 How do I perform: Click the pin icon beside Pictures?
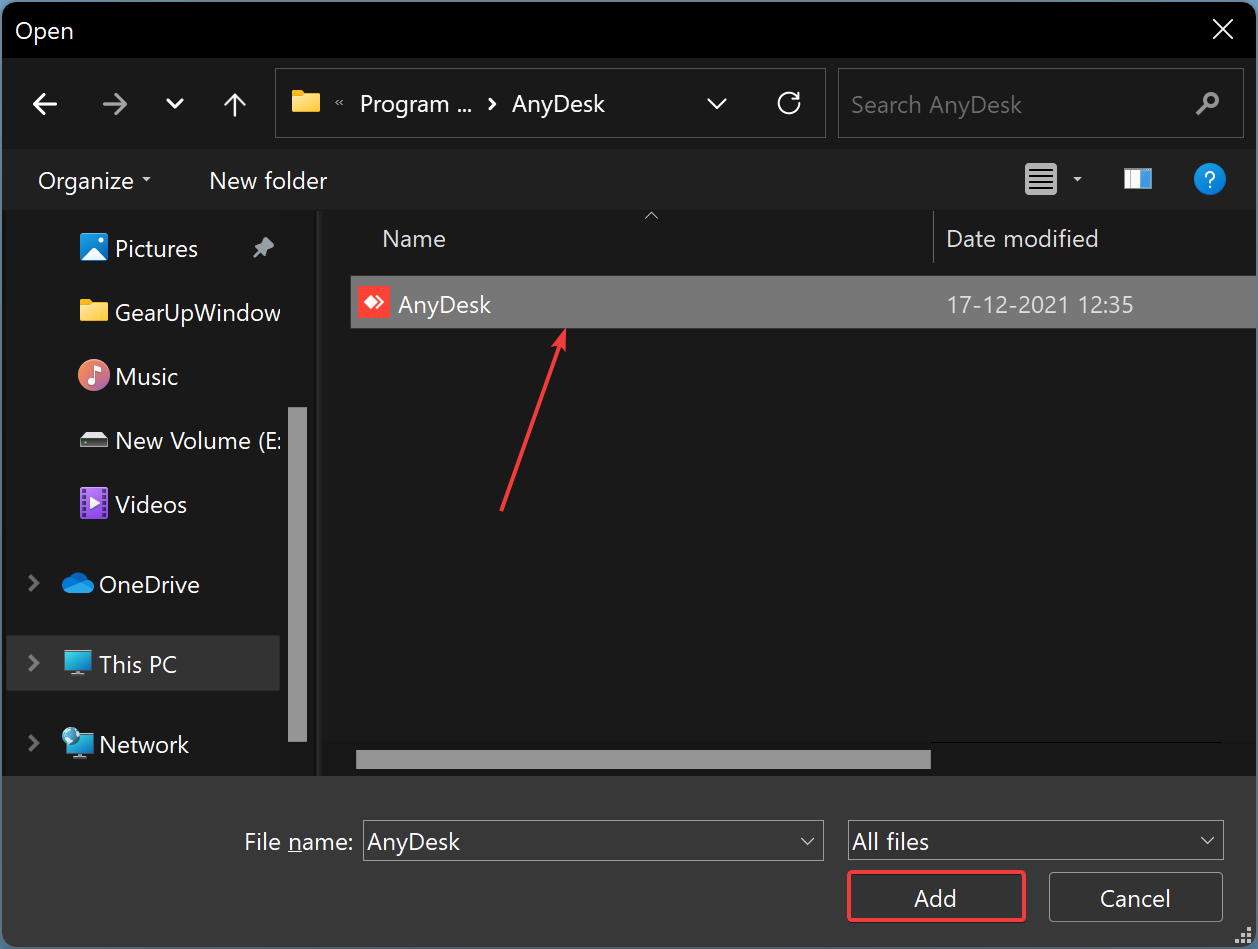click(263, 248)
